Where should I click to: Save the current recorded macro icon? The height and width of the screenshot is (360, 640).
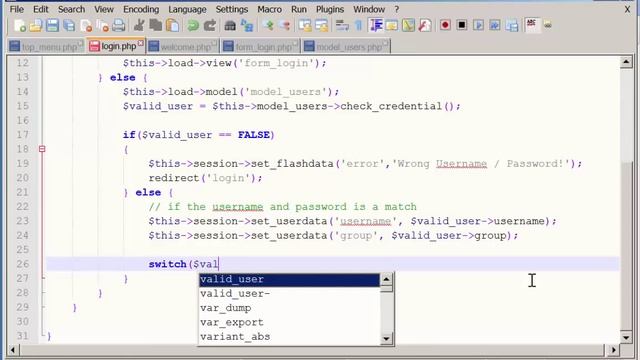[511, 25]
